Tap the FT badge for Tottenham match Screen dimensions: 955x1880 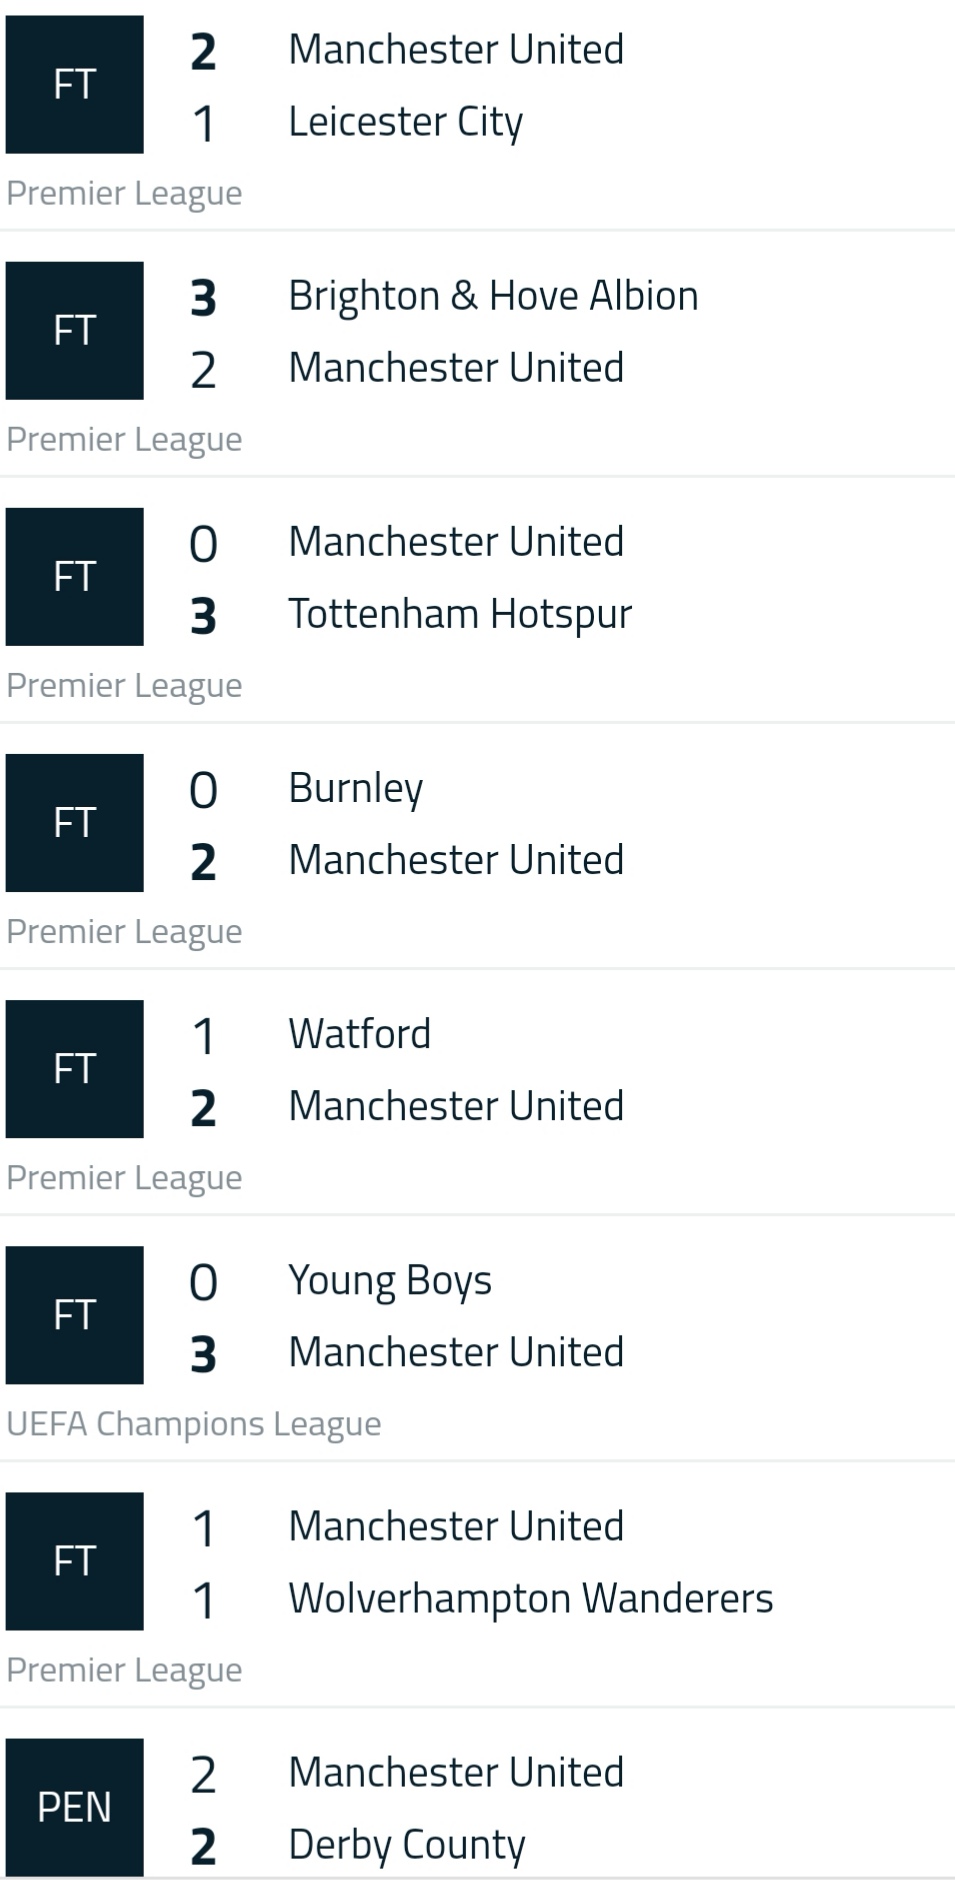click(x=75, y=576)
